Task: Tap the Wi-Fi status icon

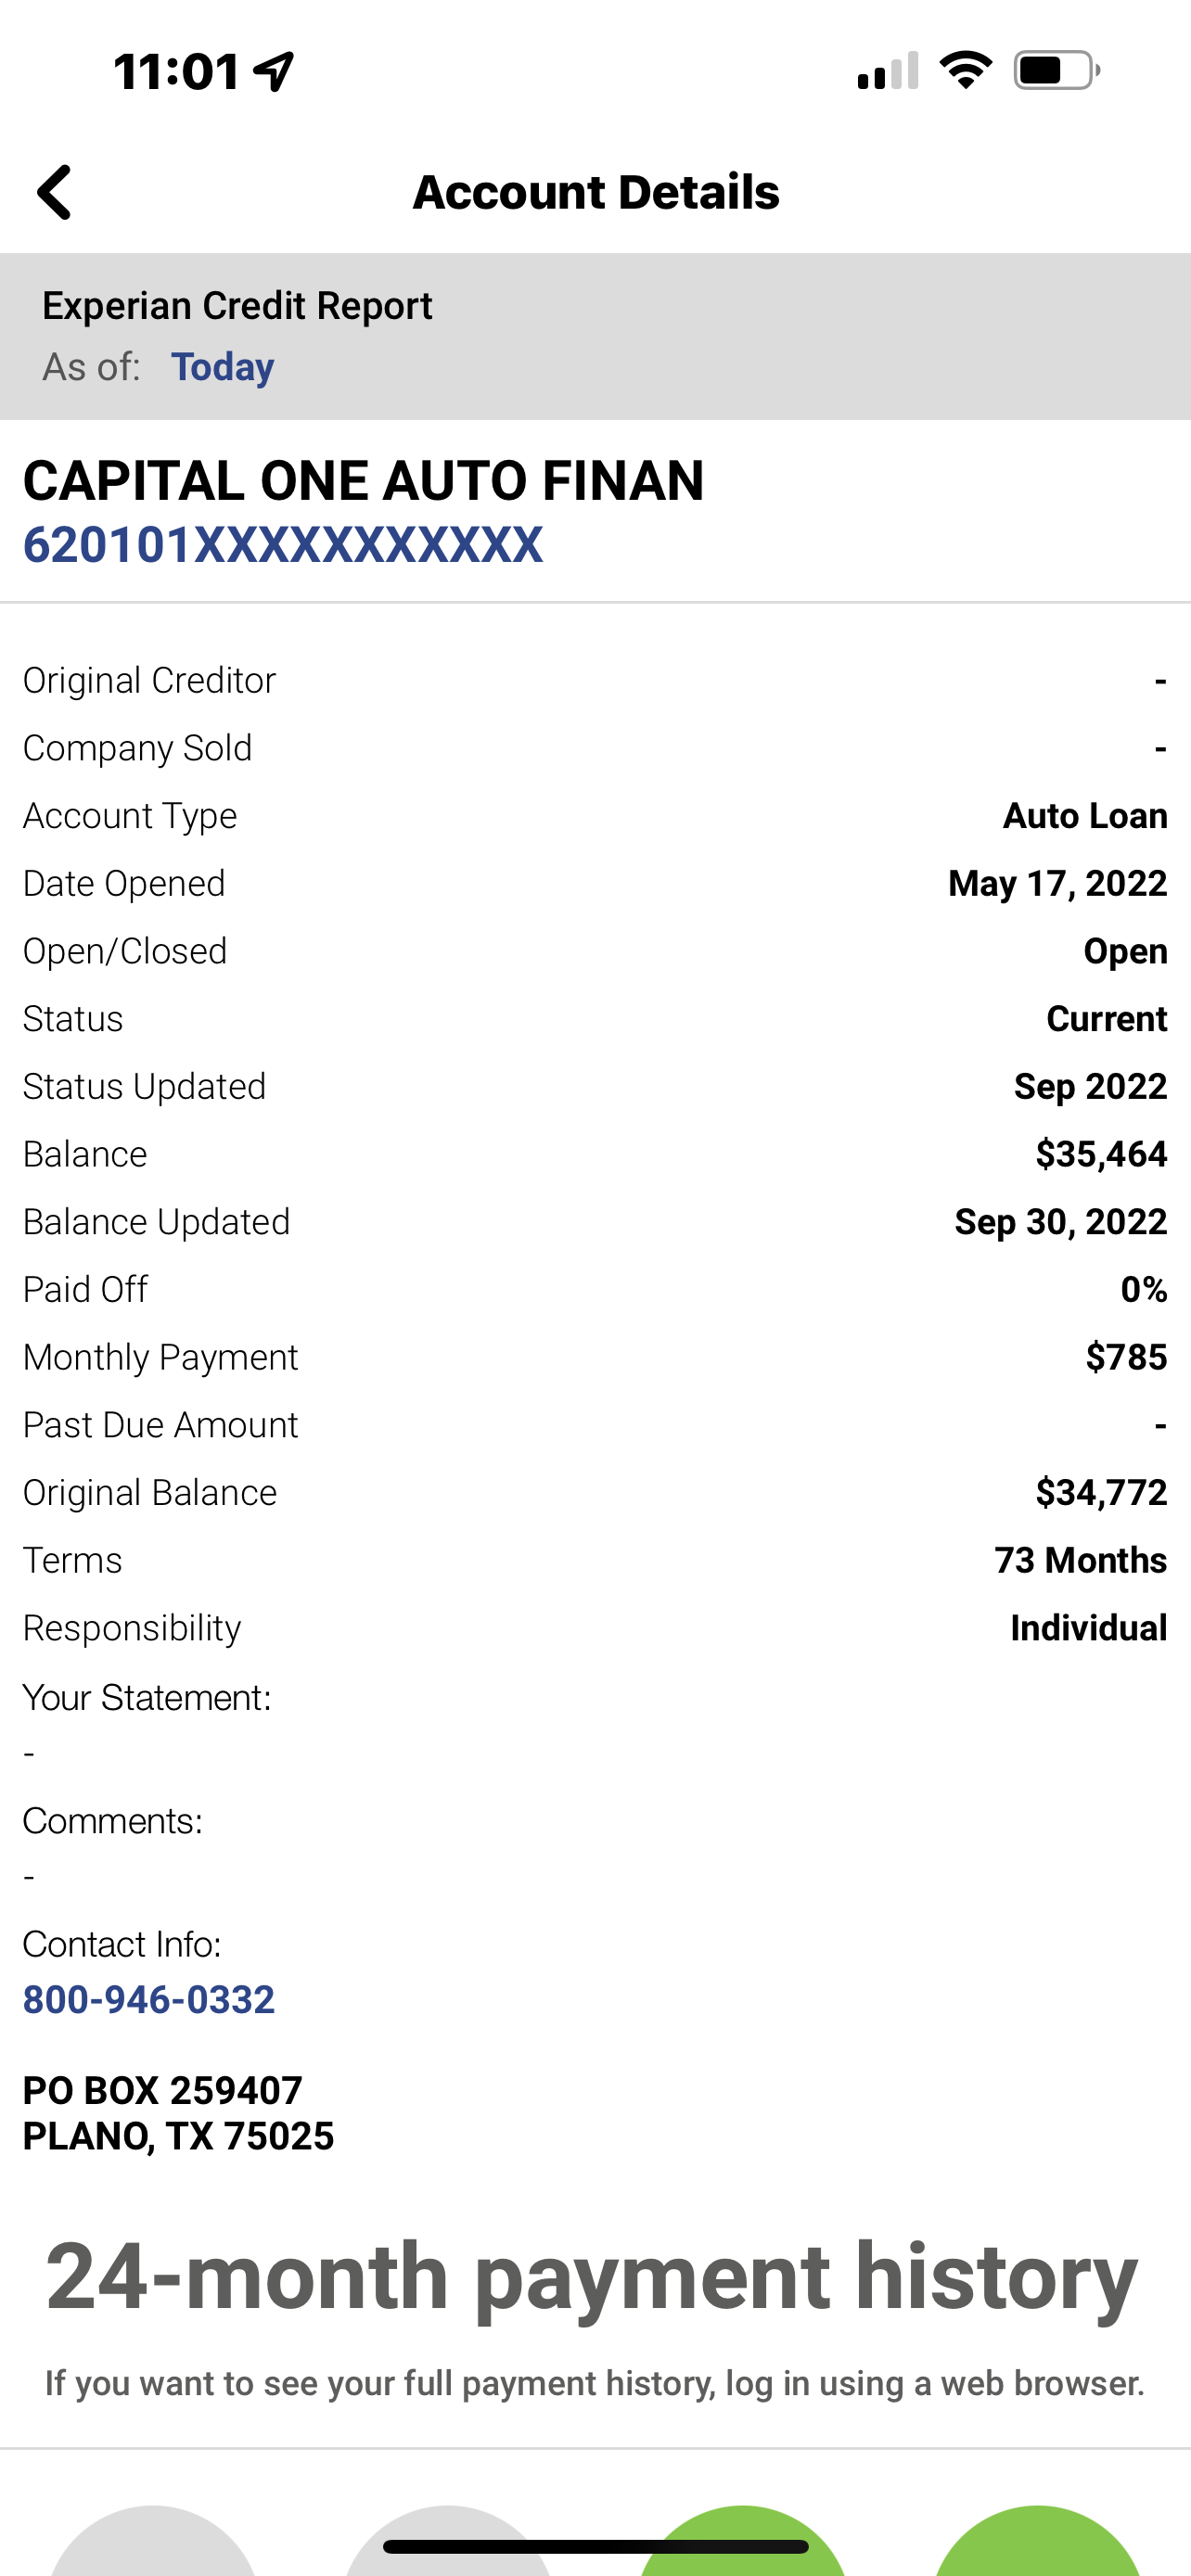Action: click(965, 71)
